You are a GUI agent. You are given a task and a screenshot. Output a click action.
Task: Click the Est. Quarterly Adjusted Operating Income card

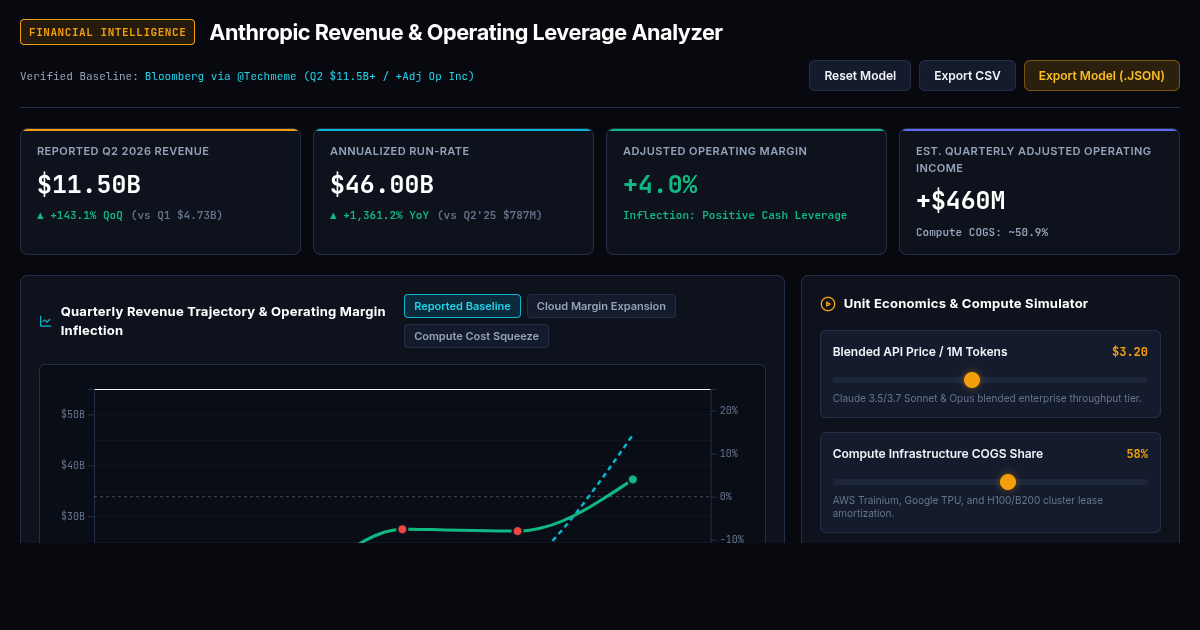(x=1039, y=192)
